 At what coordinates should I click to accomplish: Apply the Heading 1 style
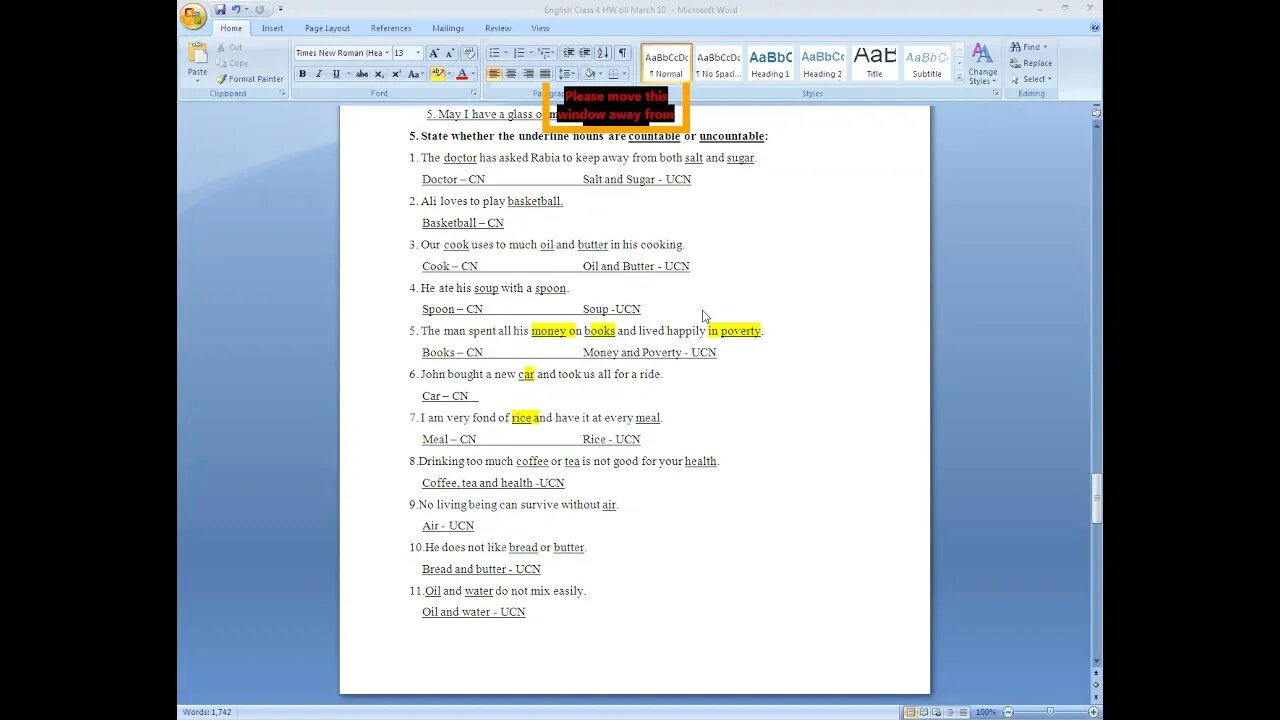(770, 63)
